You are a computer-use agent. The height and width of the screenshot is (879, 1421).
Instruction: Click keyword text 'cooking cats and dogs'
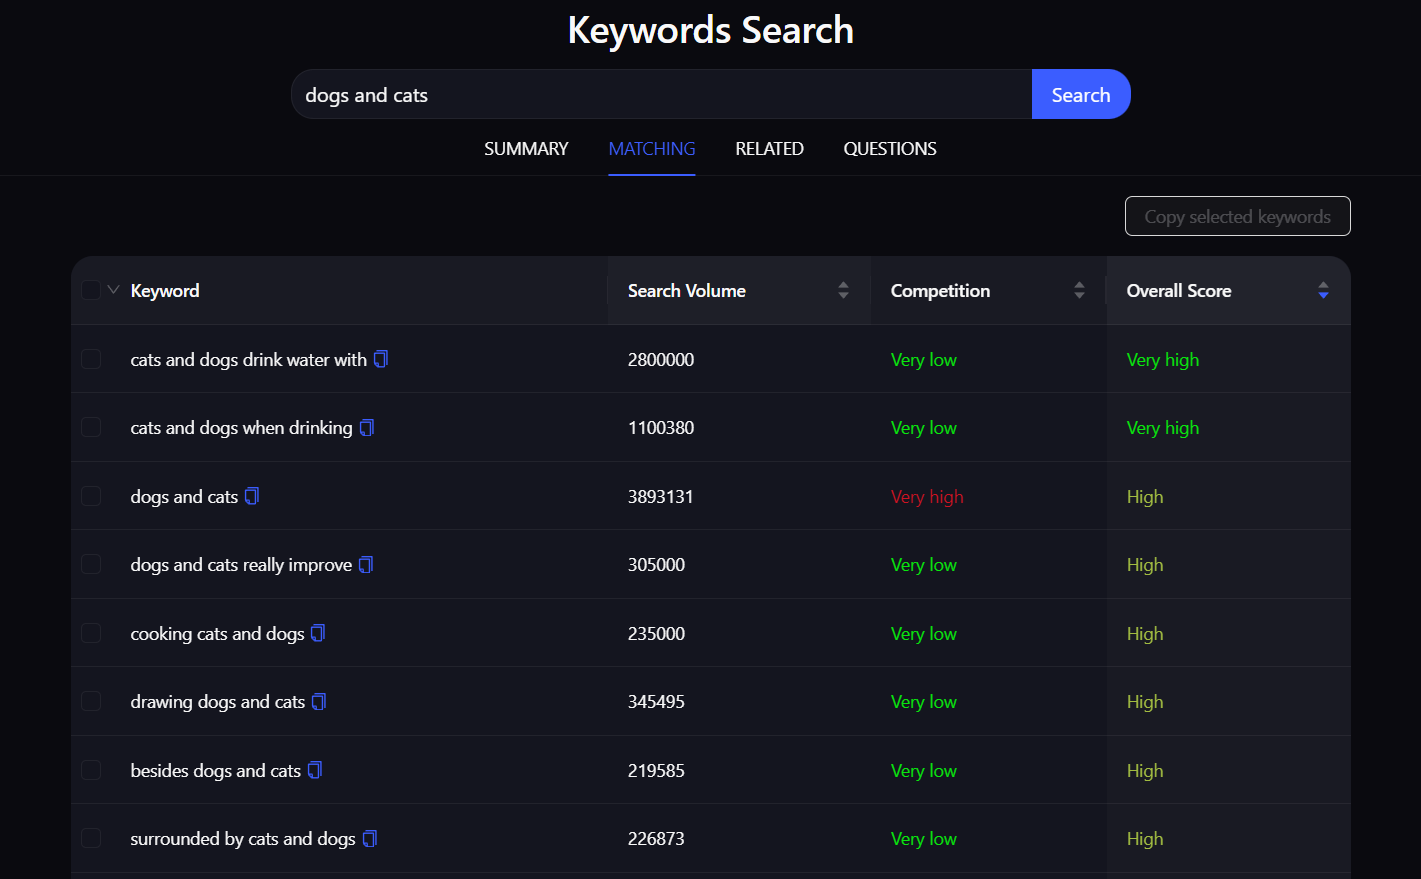point(217,634)
